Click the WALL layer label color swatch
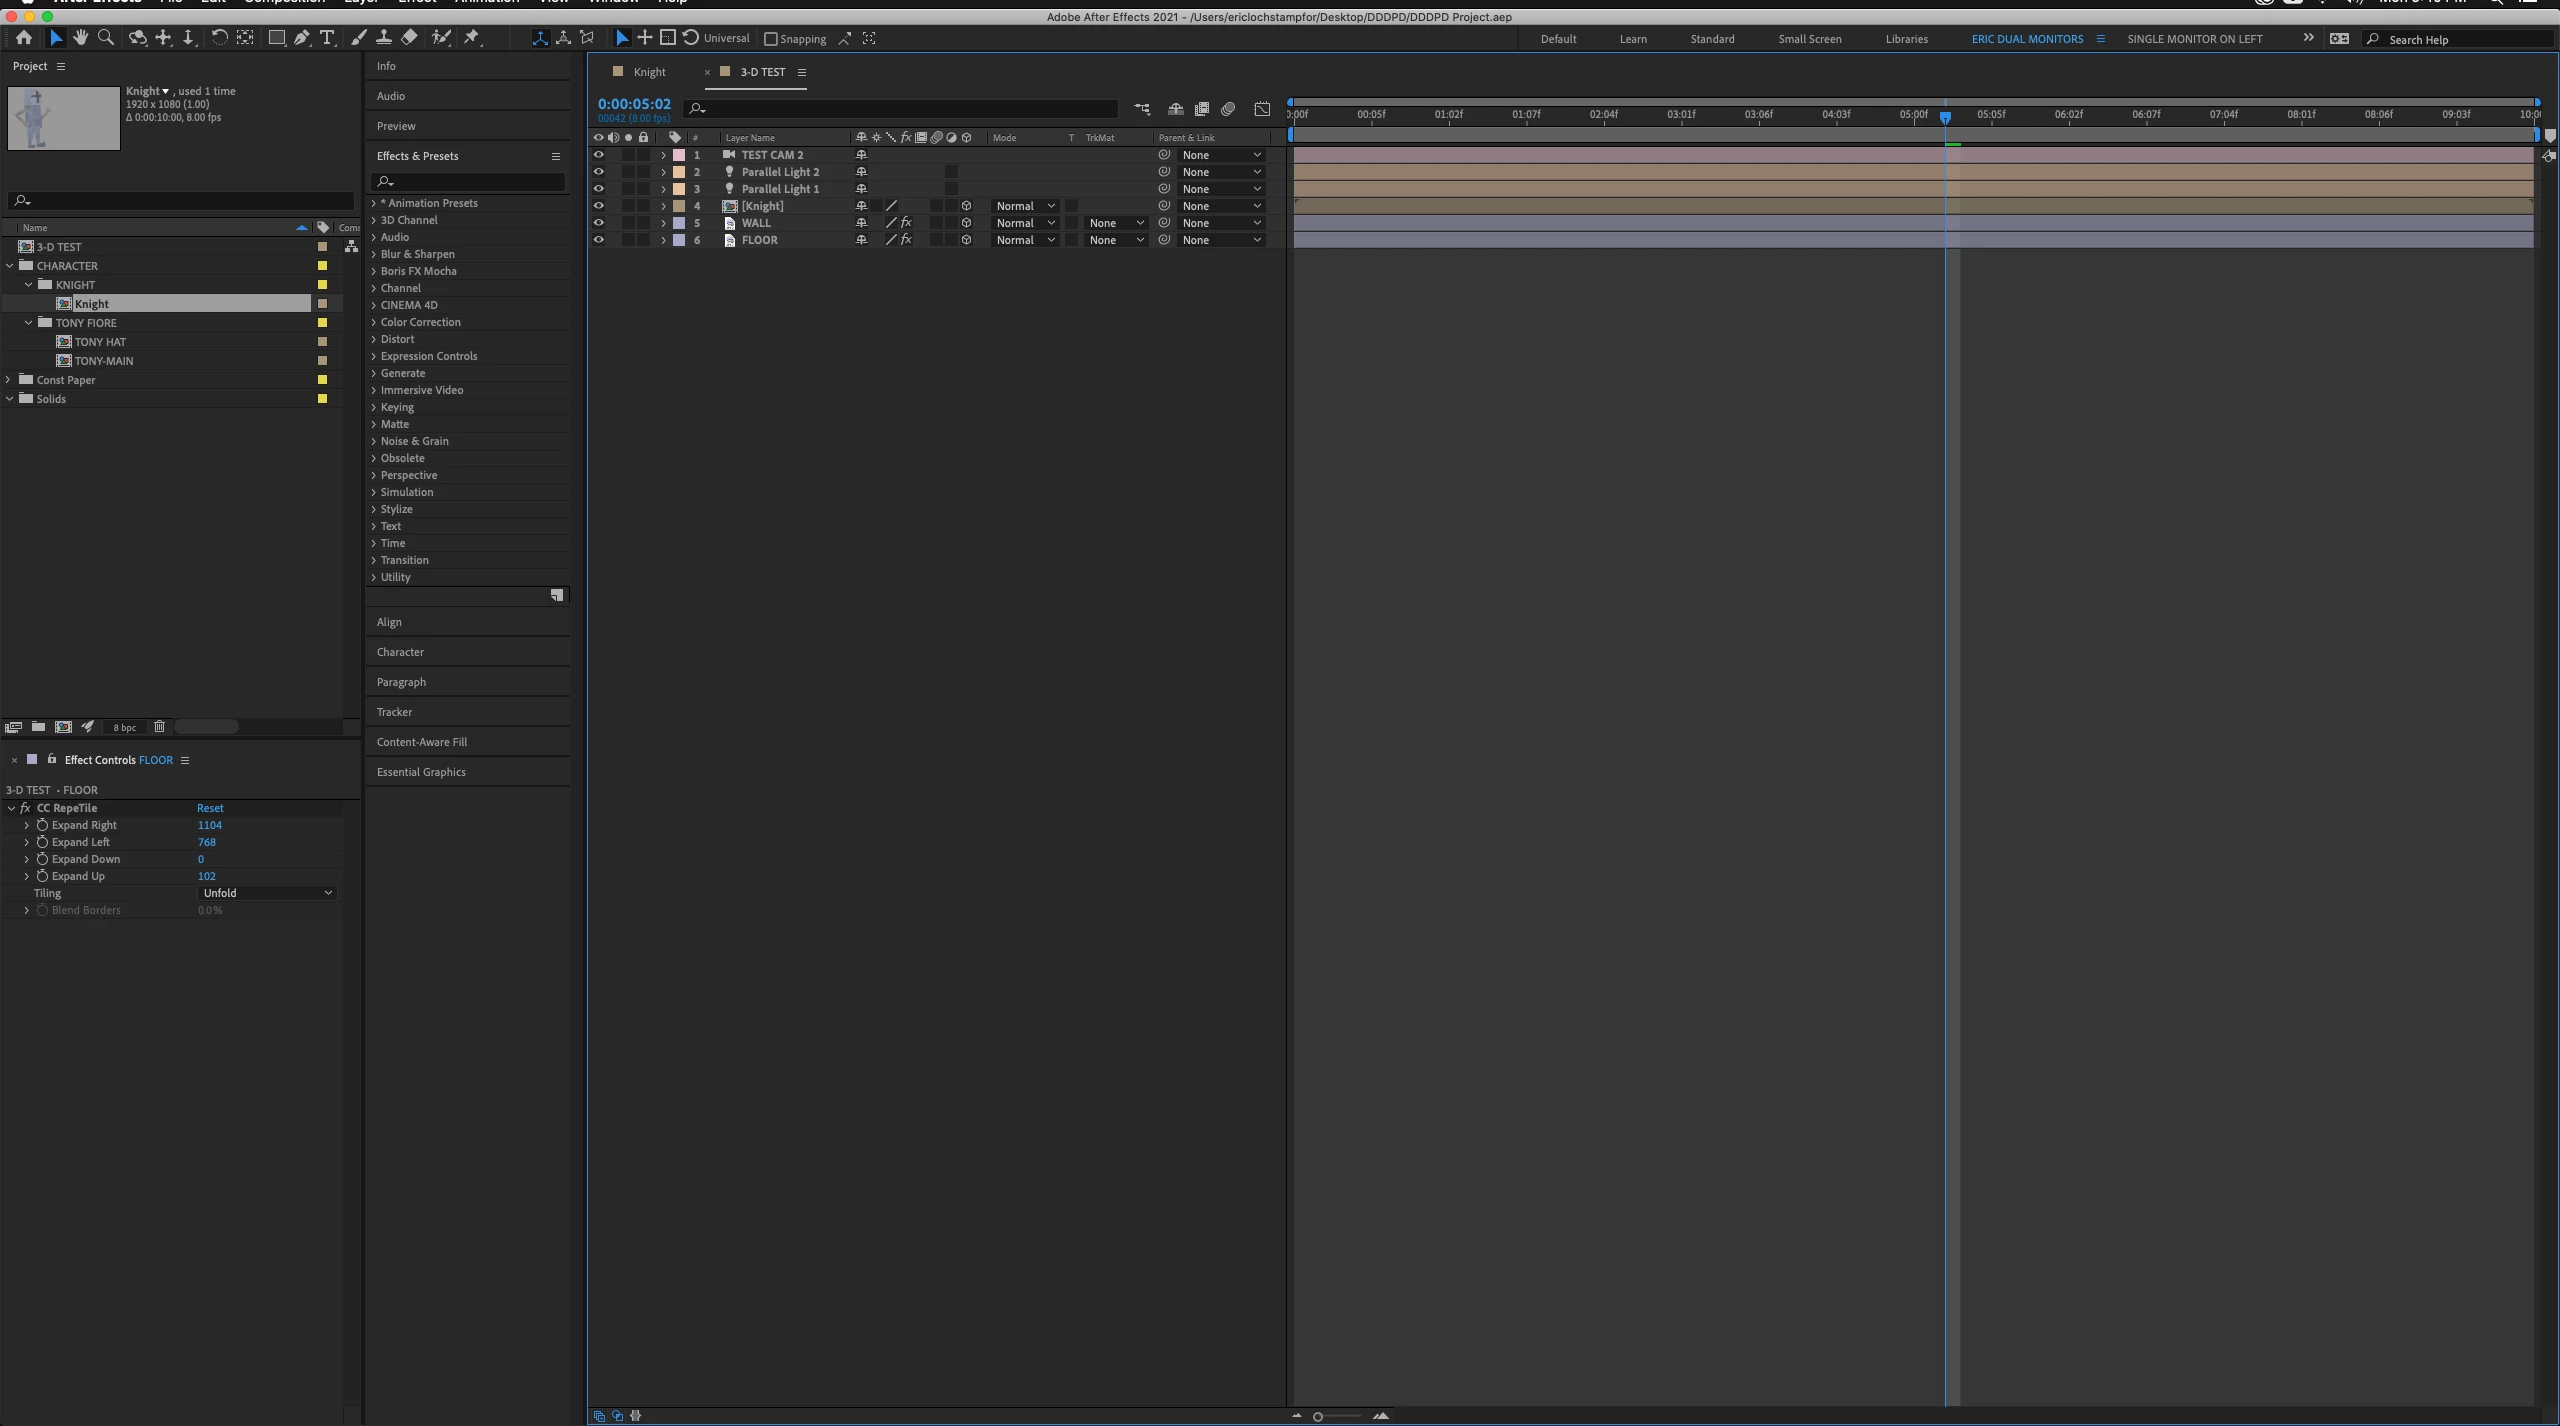The image size is (2560, 1426). (x=679, y=223)
